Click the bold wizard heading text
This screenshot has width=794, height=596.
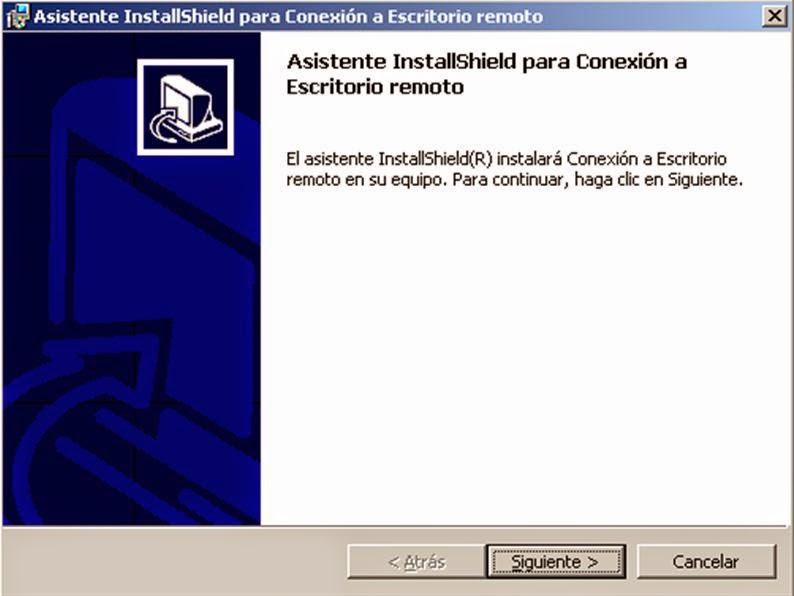tap(486, 74)
